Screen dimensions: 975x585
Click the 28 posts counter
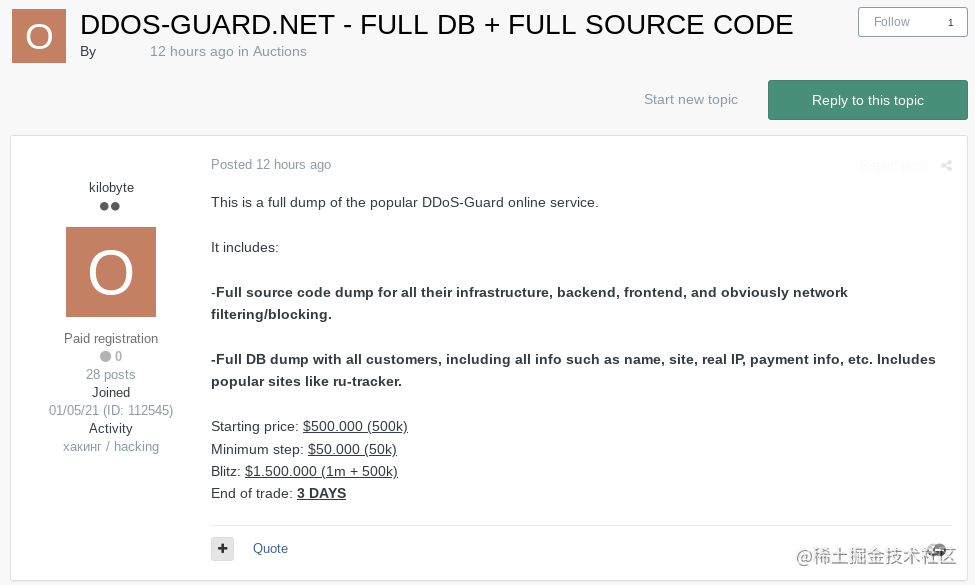click(x=110, y=374)
